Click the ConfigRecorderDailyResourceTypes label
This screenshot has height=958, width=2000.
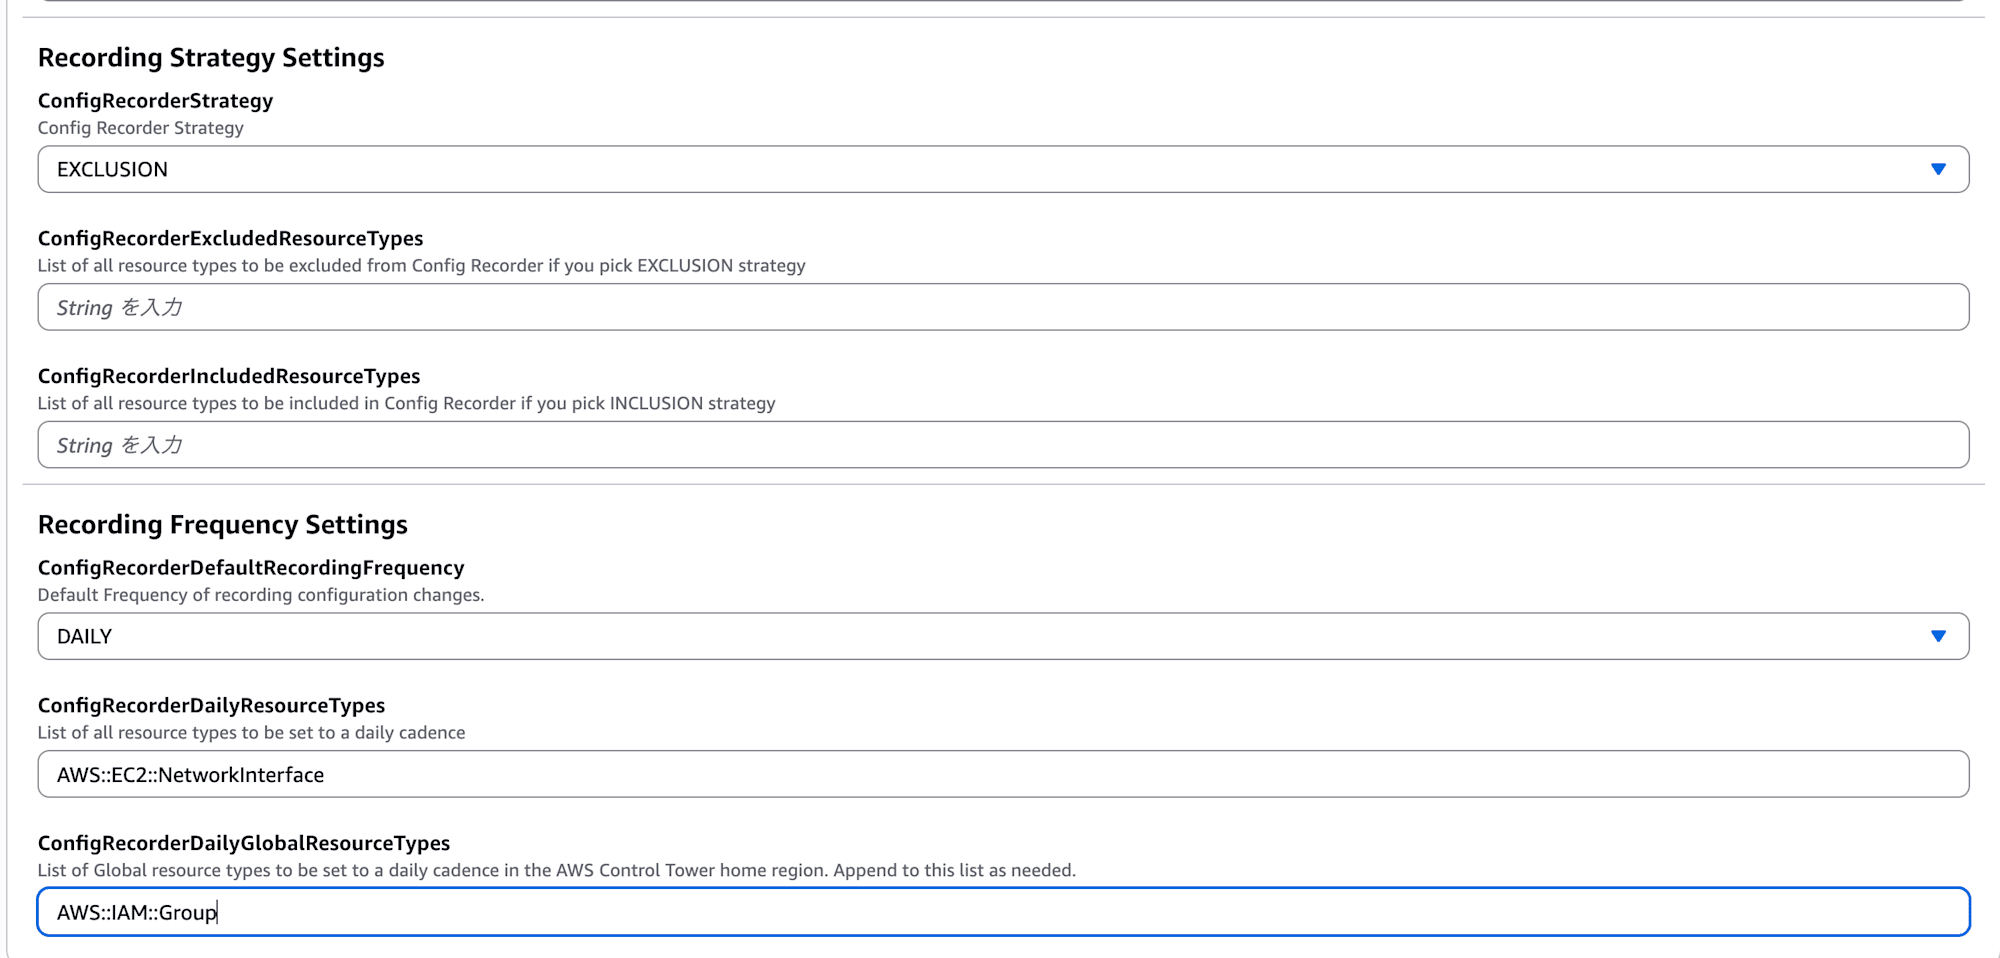click(211, 706)
